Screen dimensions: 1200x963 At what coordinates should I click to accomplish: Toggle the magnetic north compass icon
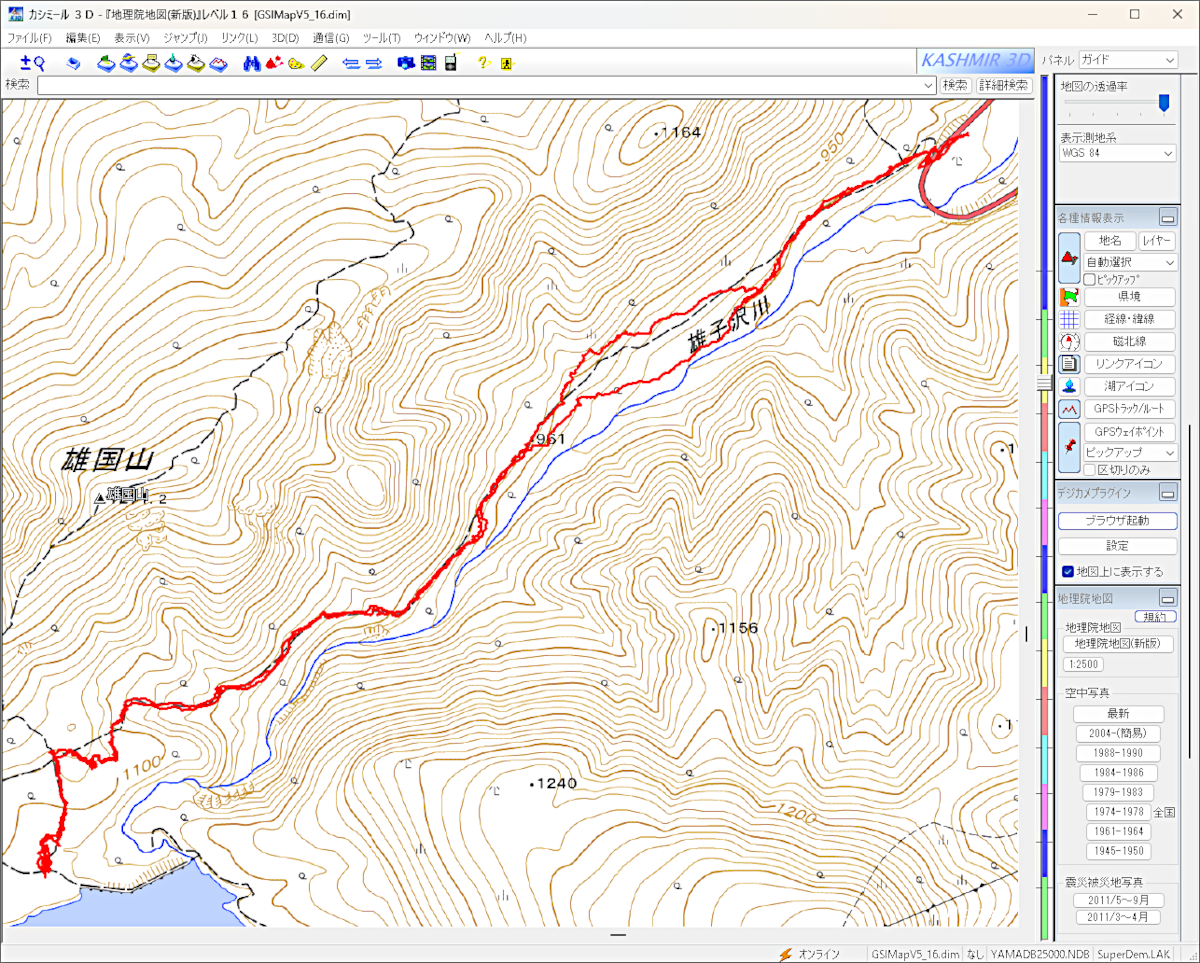[x=1069, y=342]
